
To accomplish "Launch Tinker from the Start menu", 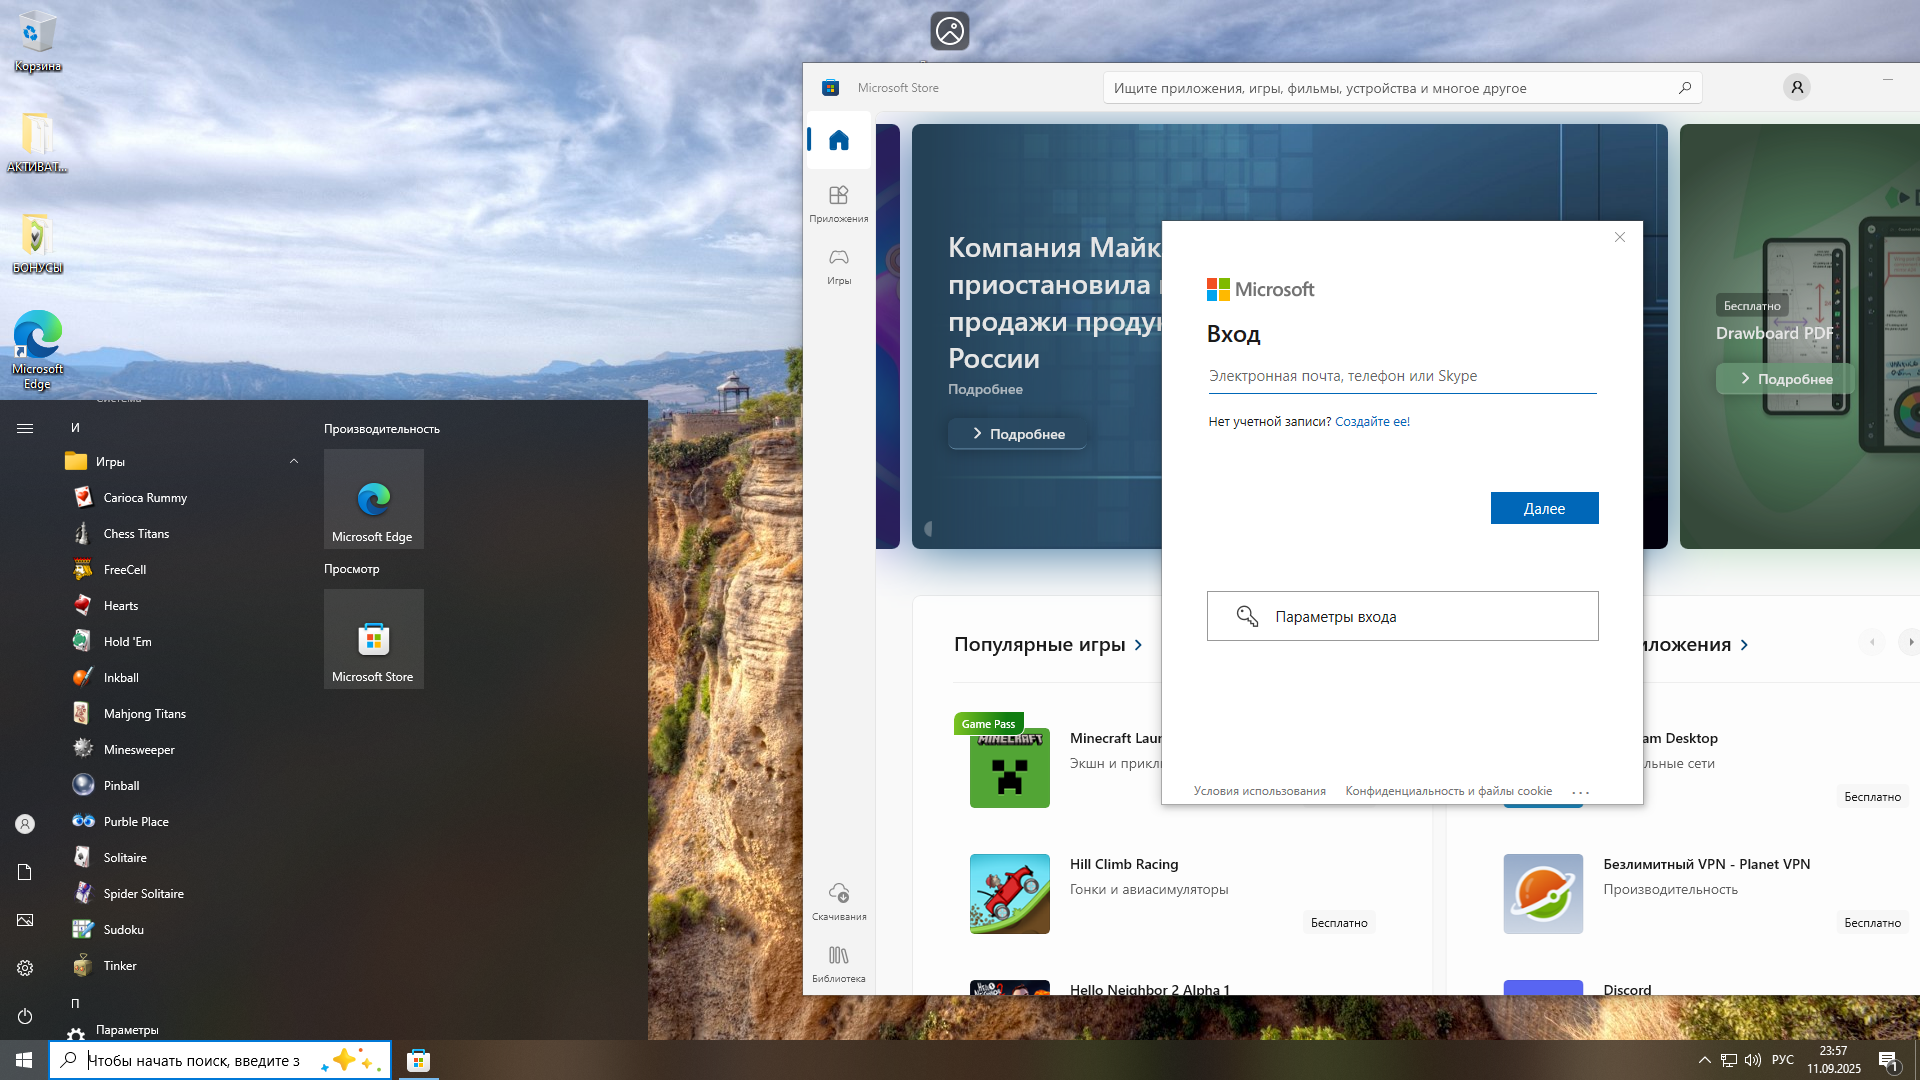I will click(180, 966).
